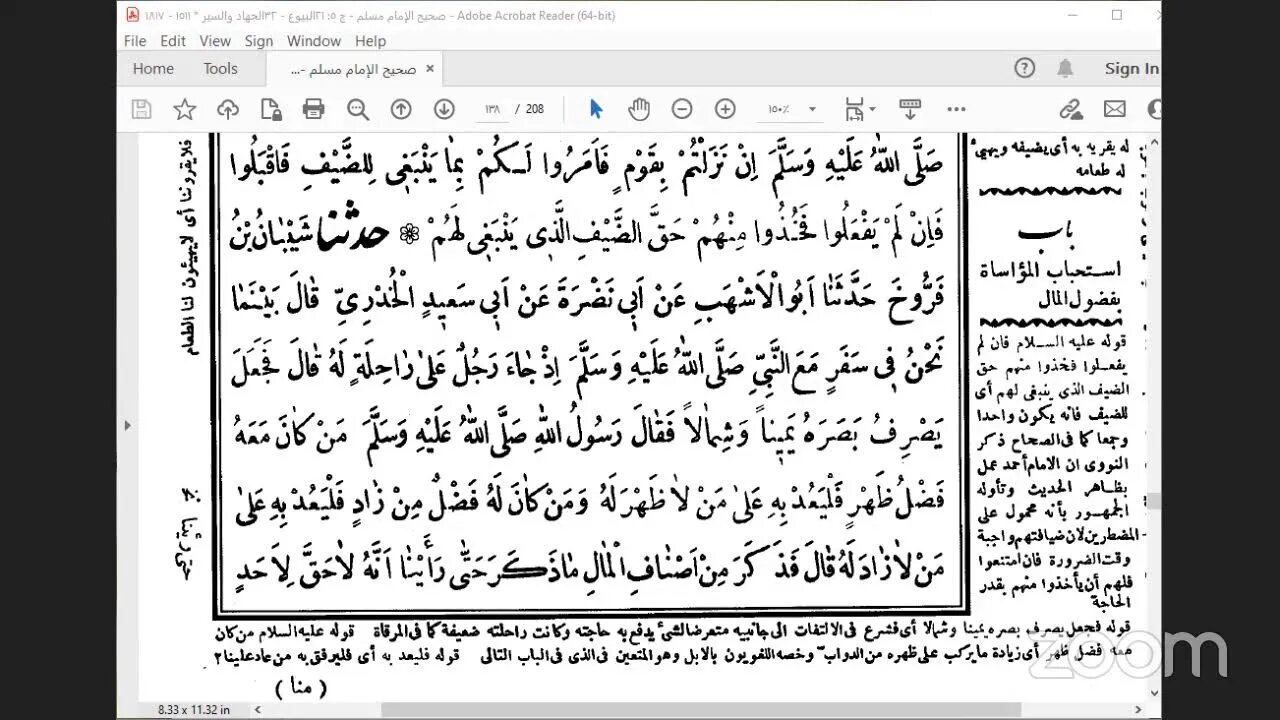Click the Acrobat icon in the title bar

click(133, 15)
